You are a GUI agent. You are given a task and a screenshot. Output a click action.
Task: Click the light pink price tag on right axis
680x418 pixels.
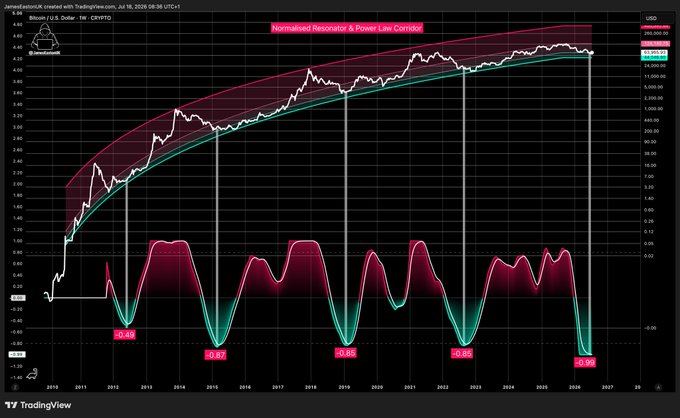click(x=655, y=44)
